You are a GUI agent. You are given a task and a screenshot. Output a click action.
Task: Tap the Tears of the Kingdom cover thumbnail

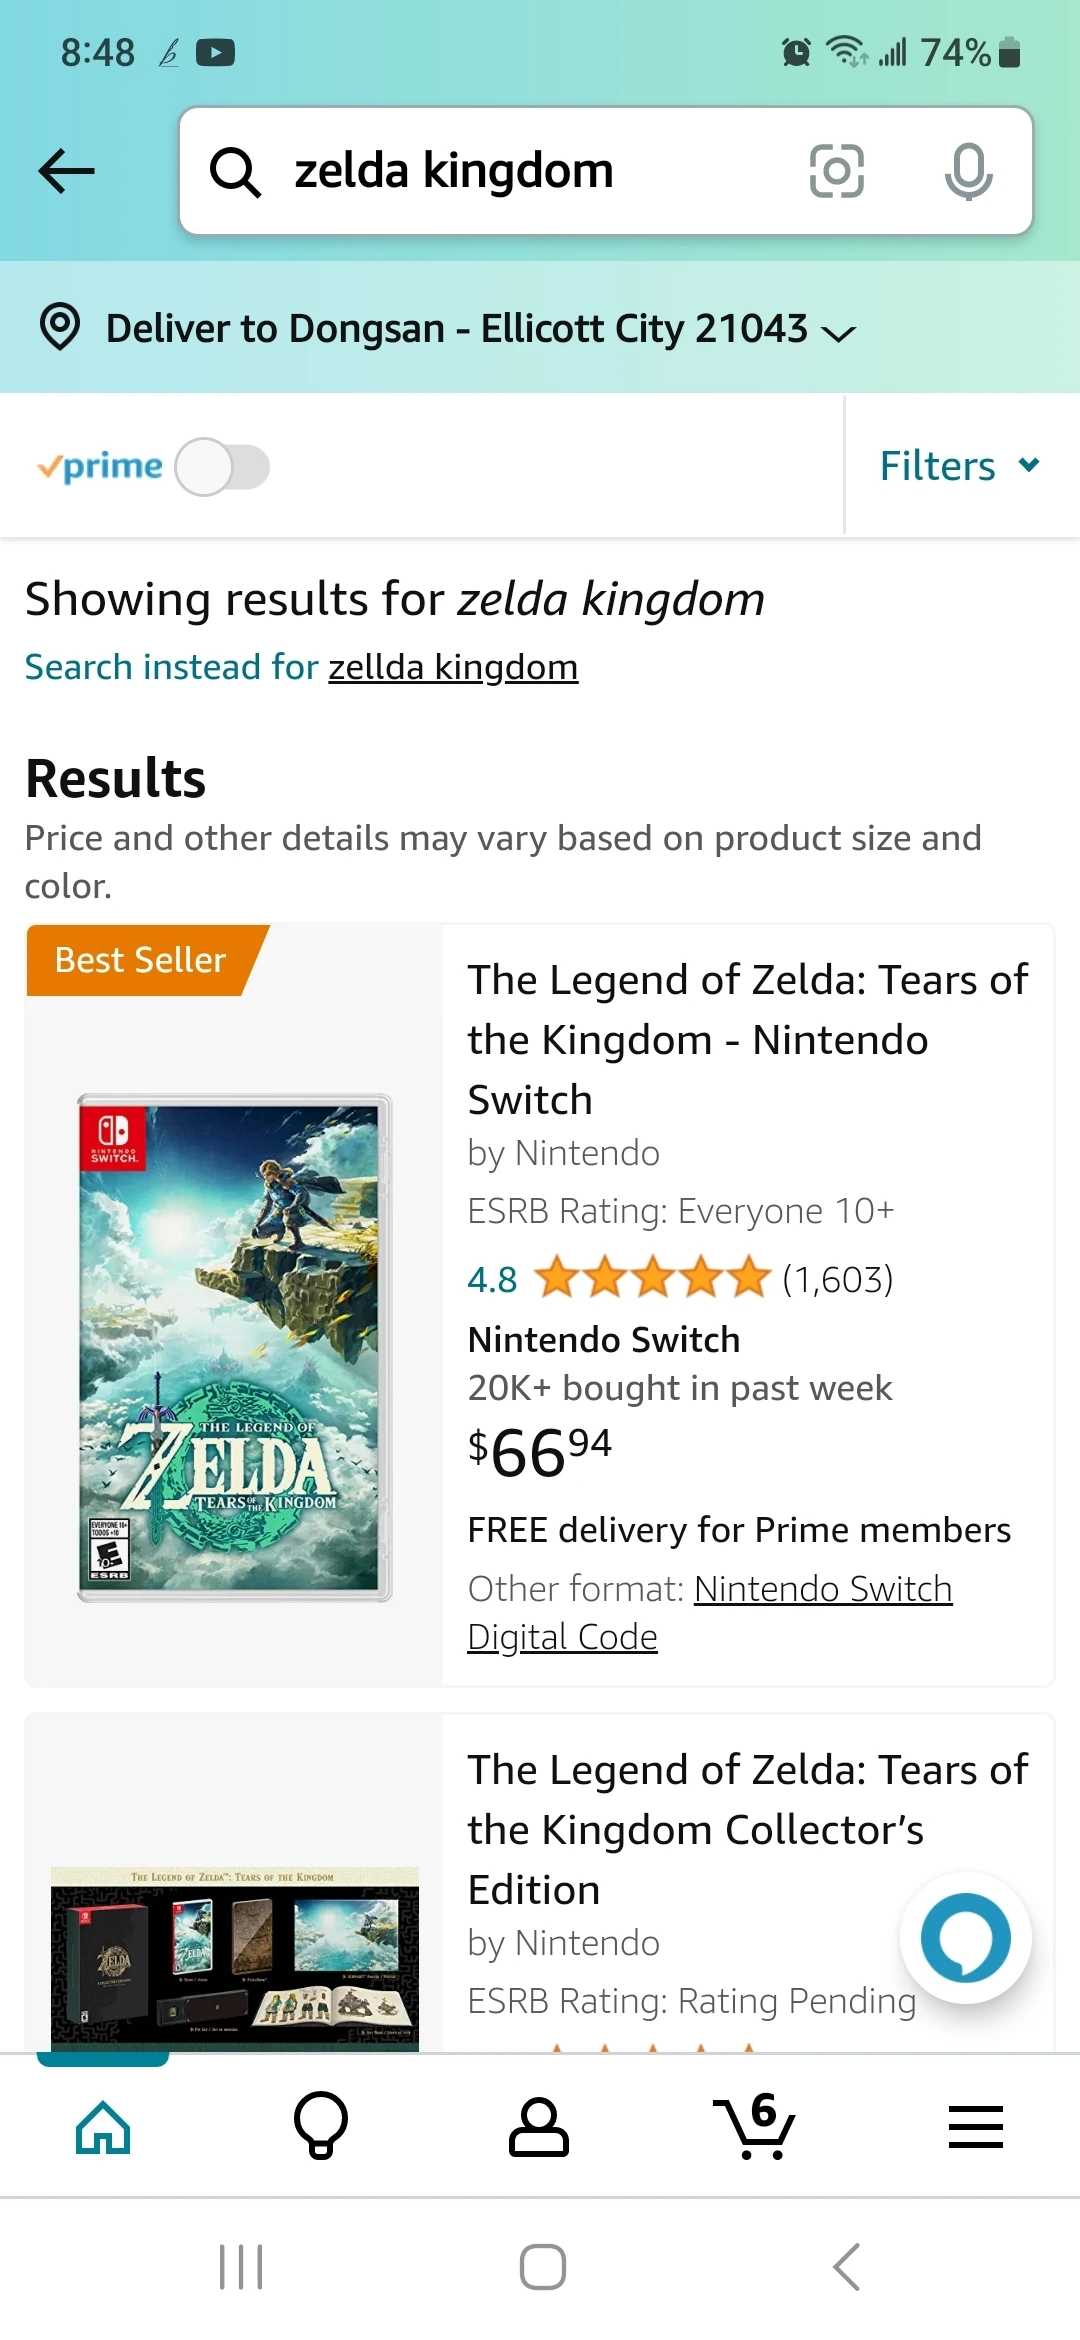[x=235, y=1348]
